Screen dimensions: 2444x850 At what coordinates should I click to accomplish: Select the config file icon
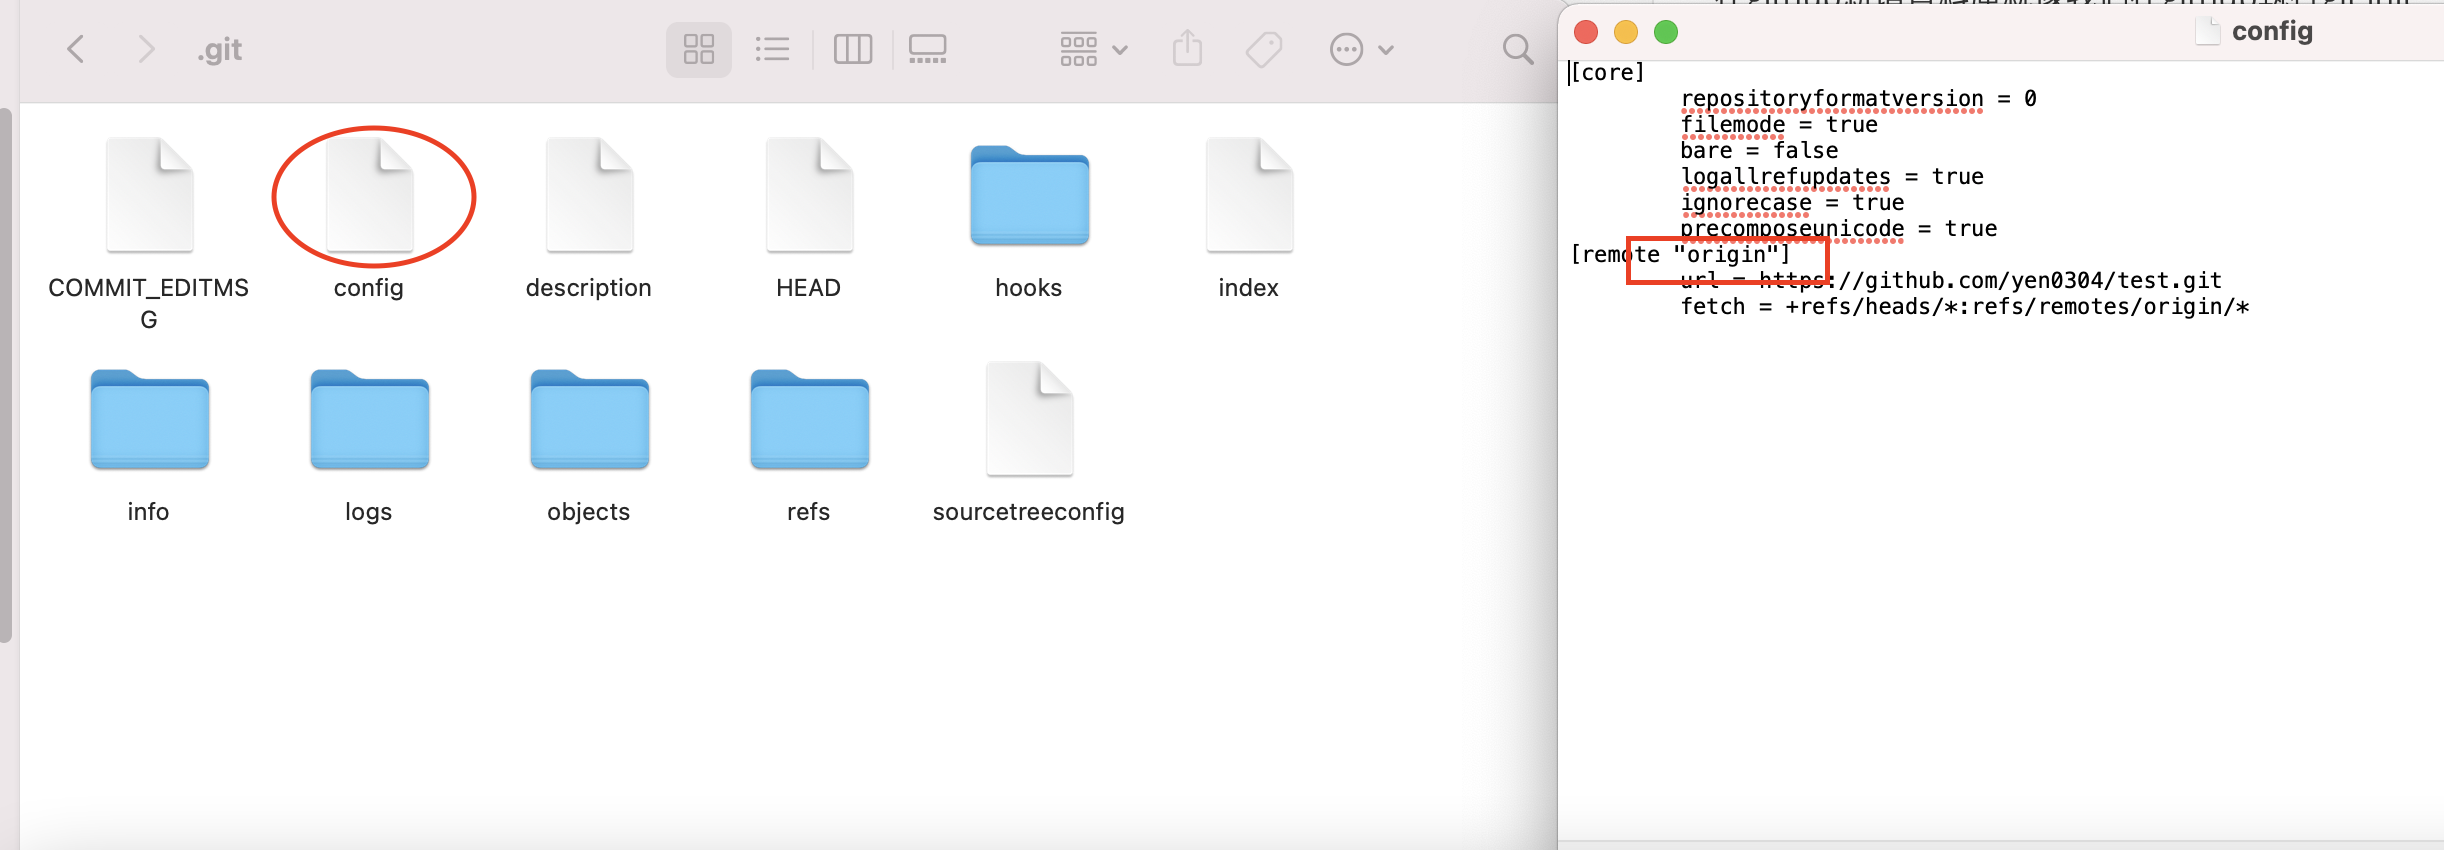(x=370, y=196)
